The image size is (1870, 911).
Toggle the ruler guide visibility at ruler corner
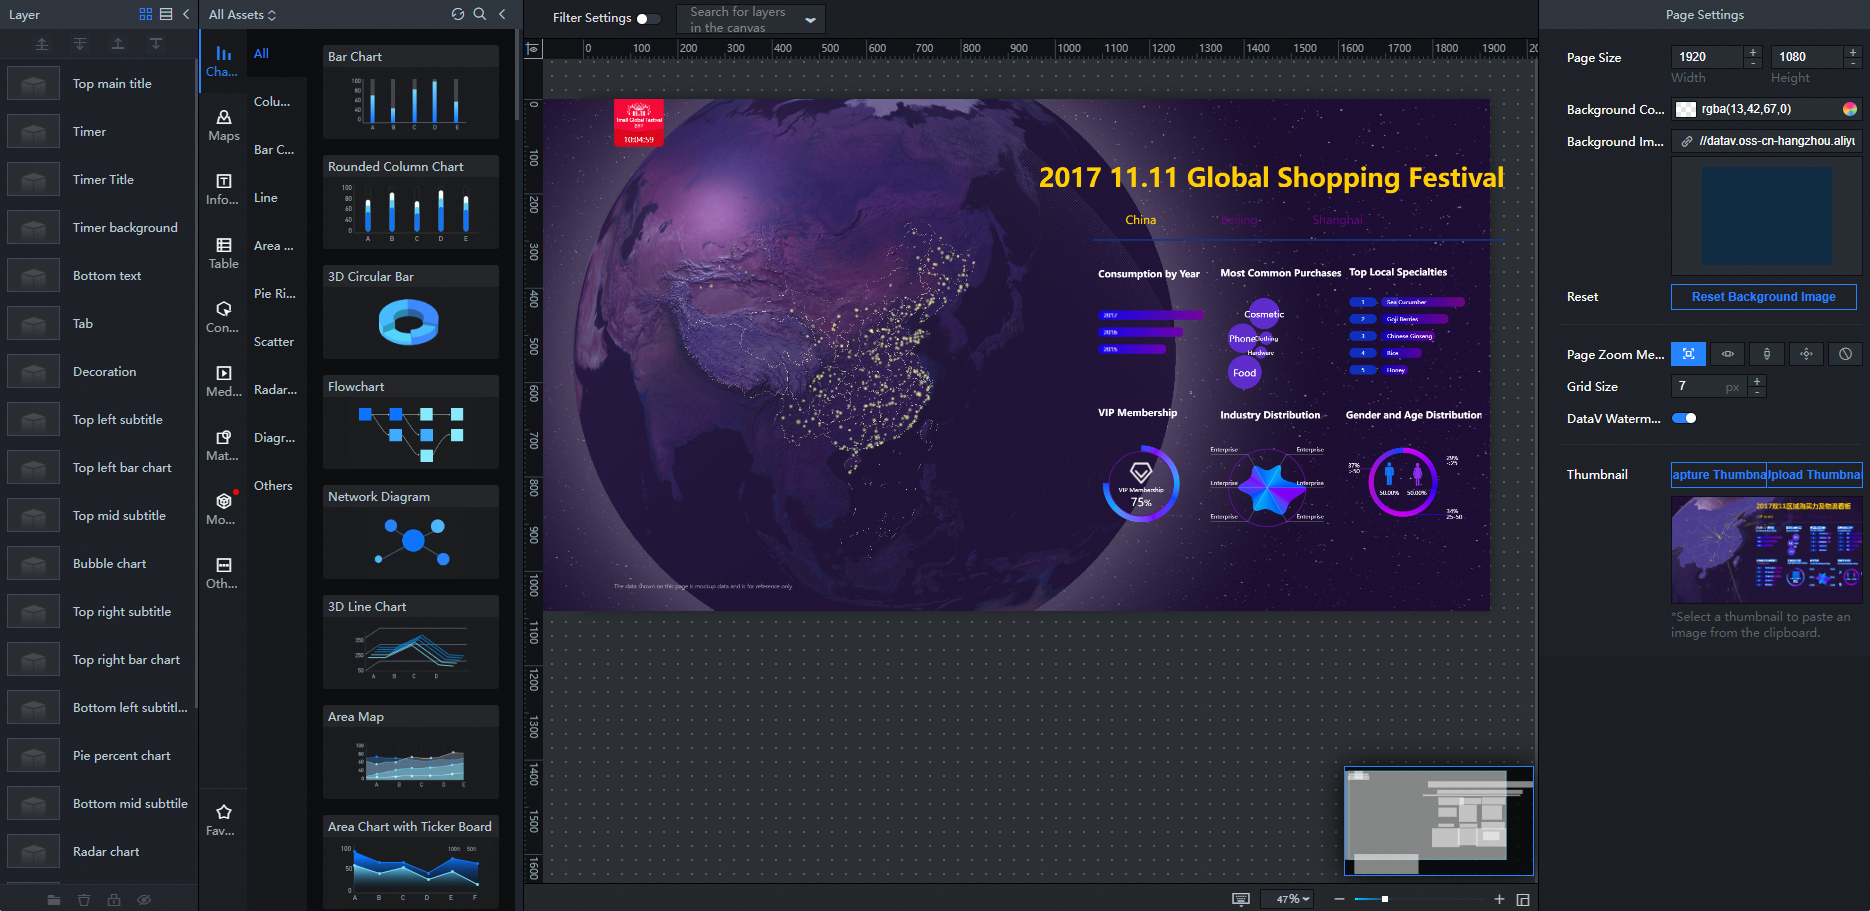[533, 48]
